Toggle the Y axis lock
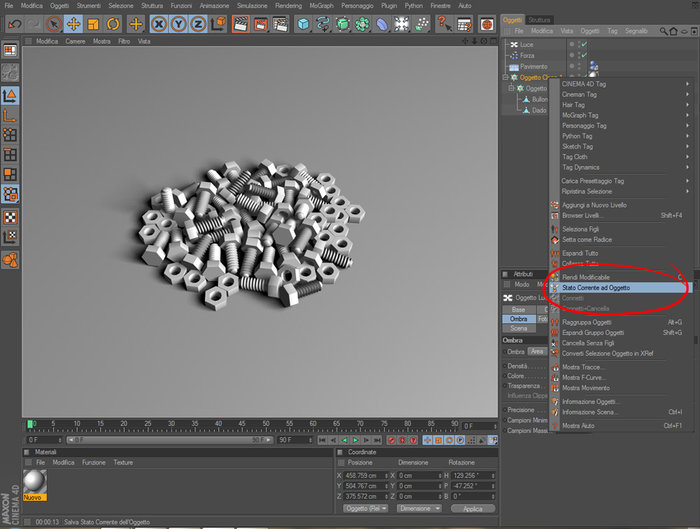This screenshot has height=529, width=700. point(178,24)
